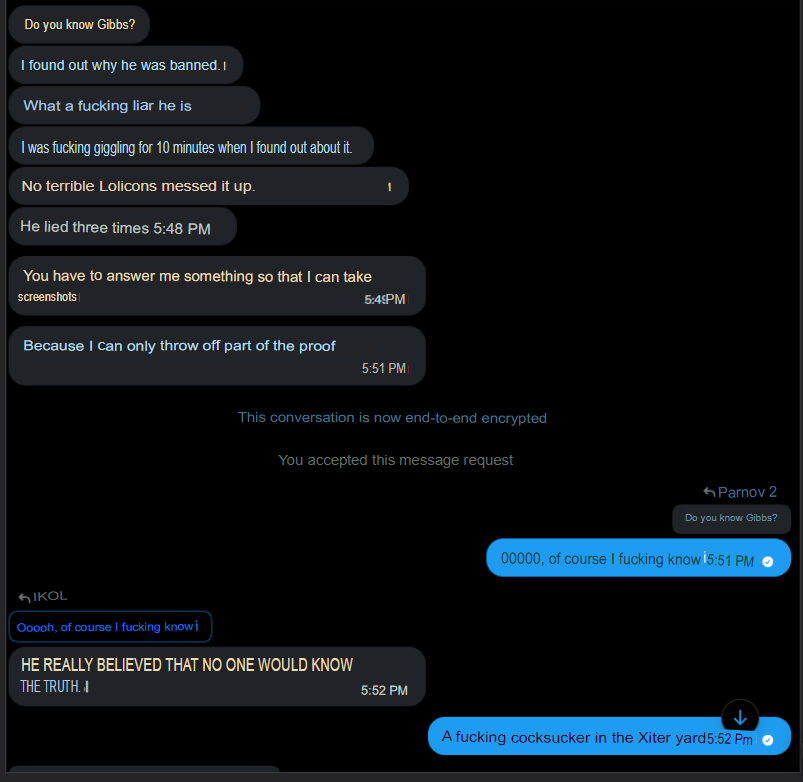Click the checkmark on the 5:52 Pm blue message
The height and width of the screenshot is (782, 803).
[x=767, y=740]
